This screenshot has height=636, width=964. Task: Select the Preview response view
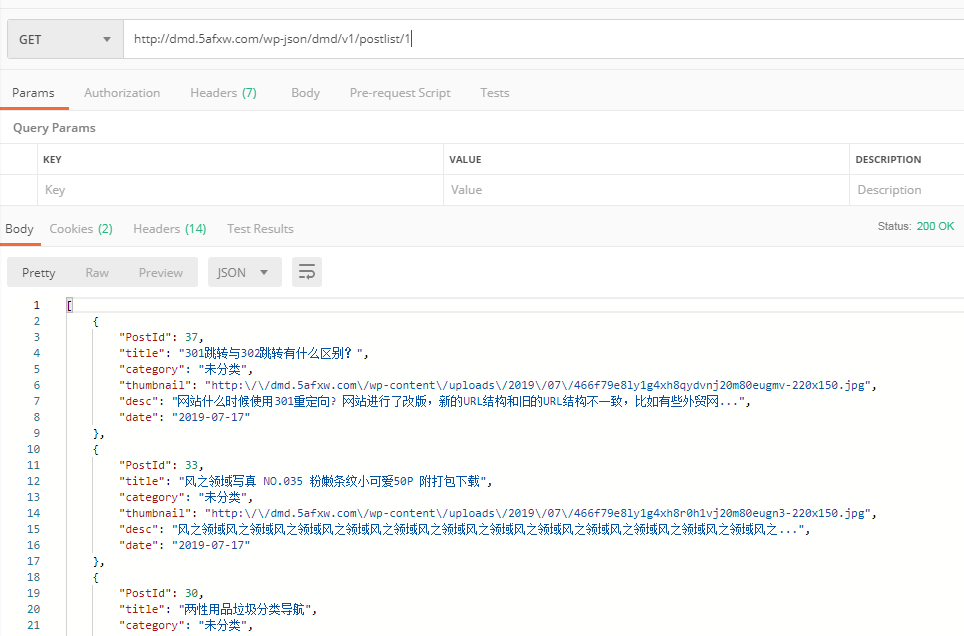[160, 271]
